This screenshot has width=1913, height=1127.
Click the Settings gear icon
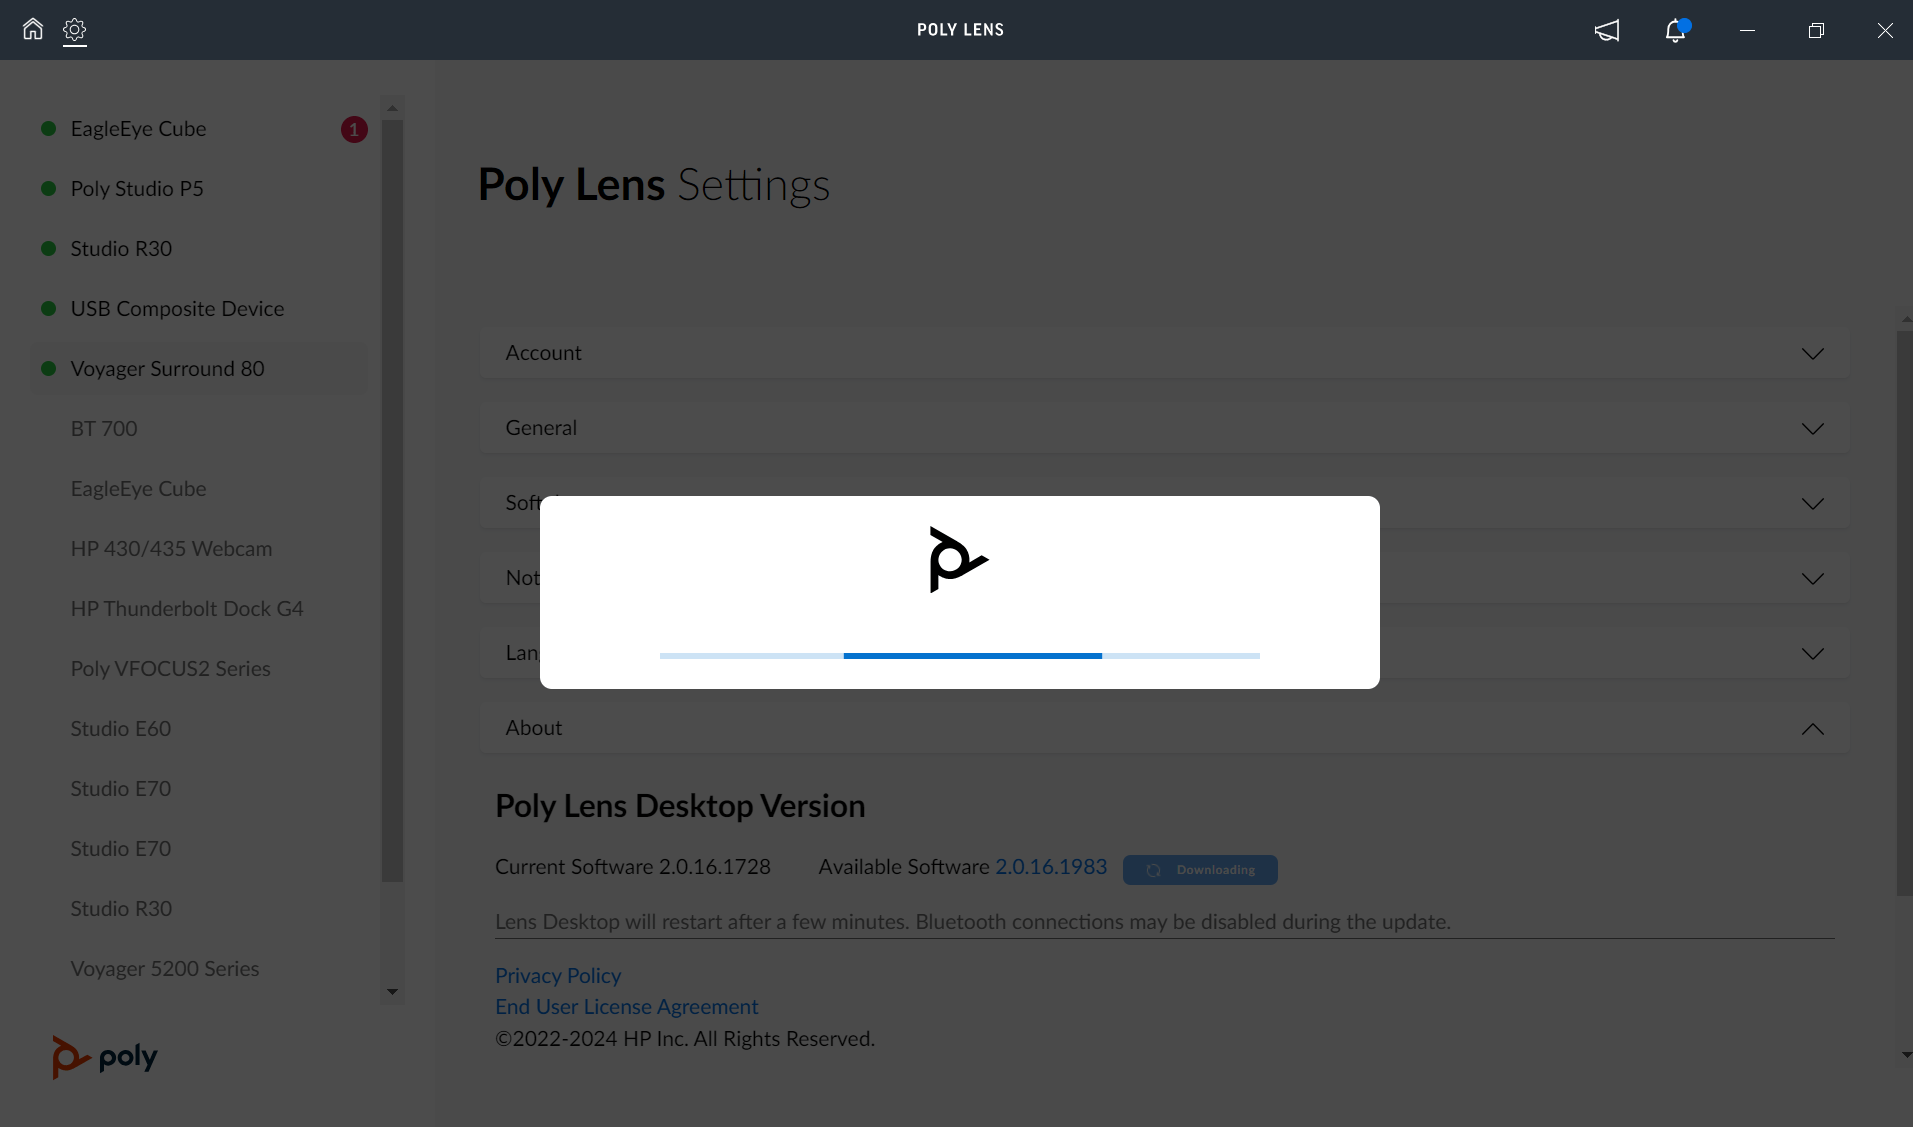(75, 30)
